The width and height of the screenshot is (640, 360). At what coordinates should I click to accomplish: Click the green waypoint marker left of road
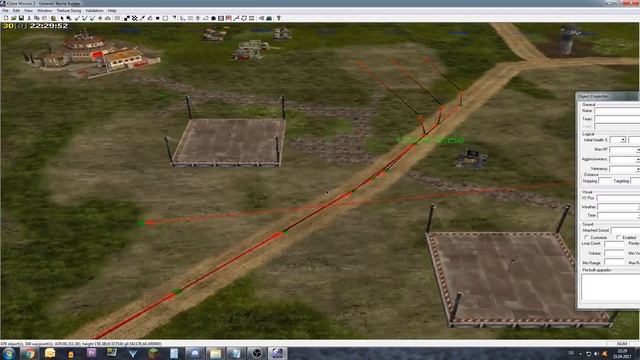[x=141, y=223]
